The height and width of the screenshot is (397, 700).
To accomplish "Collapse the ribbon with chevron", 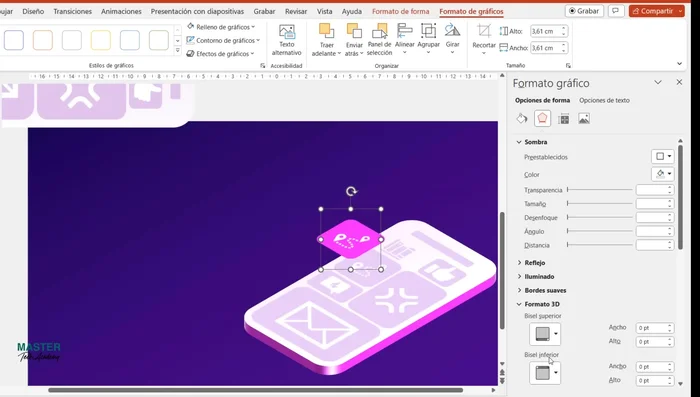I will coord(679,64).
